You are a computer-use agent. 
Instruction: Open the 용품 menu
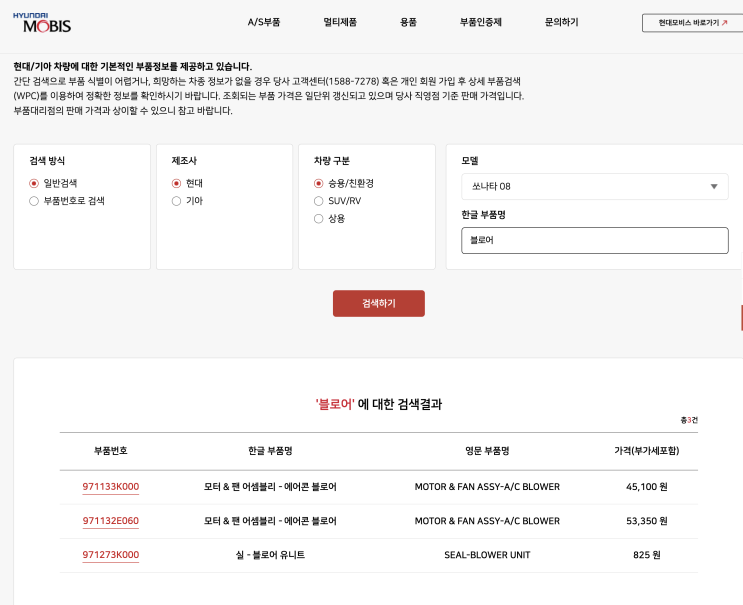408,22
